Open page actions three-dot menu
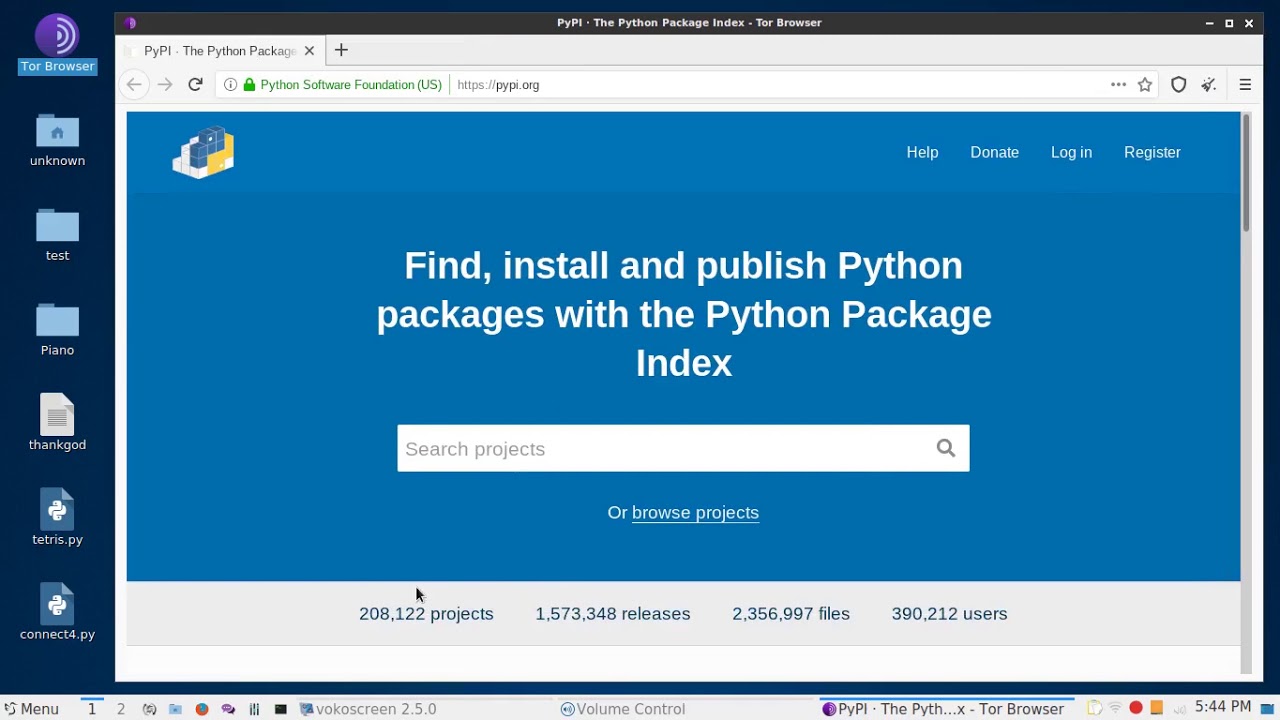 click(x=1118, y=85)
